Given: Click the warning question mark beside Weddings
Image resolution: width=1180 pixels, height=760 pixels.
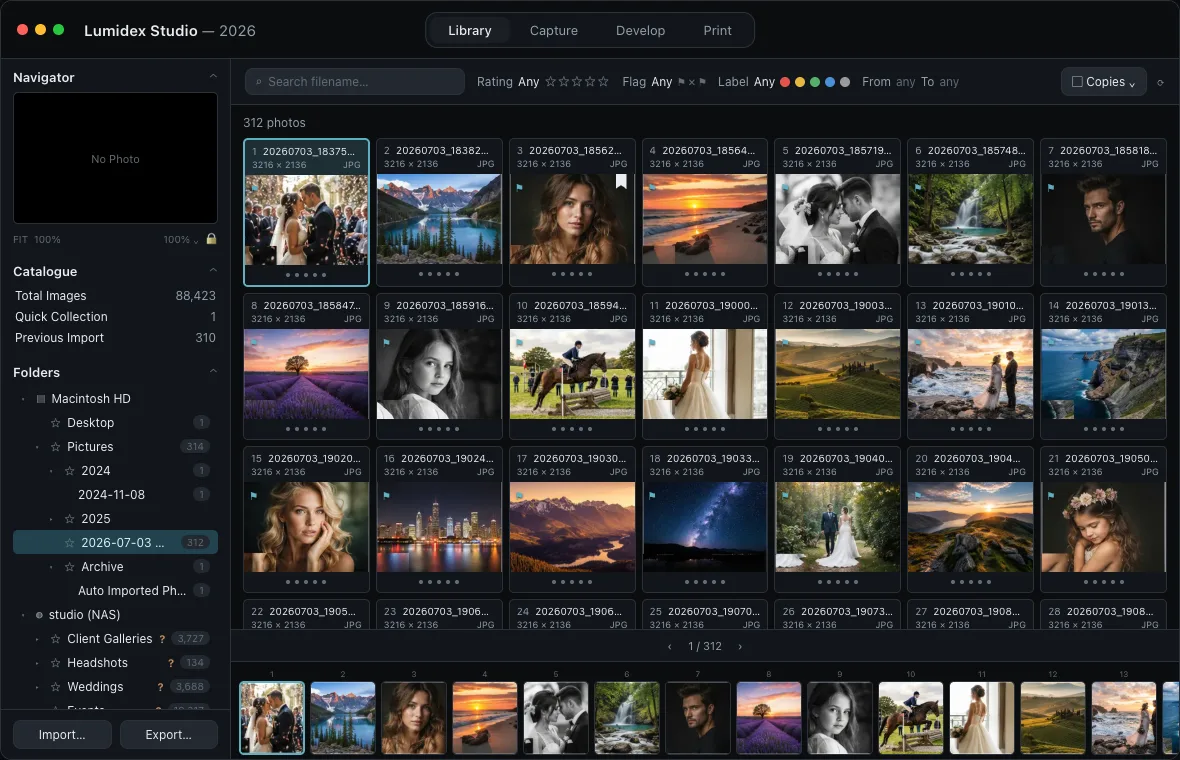Looking at the screenshot, I should [160, 687].
